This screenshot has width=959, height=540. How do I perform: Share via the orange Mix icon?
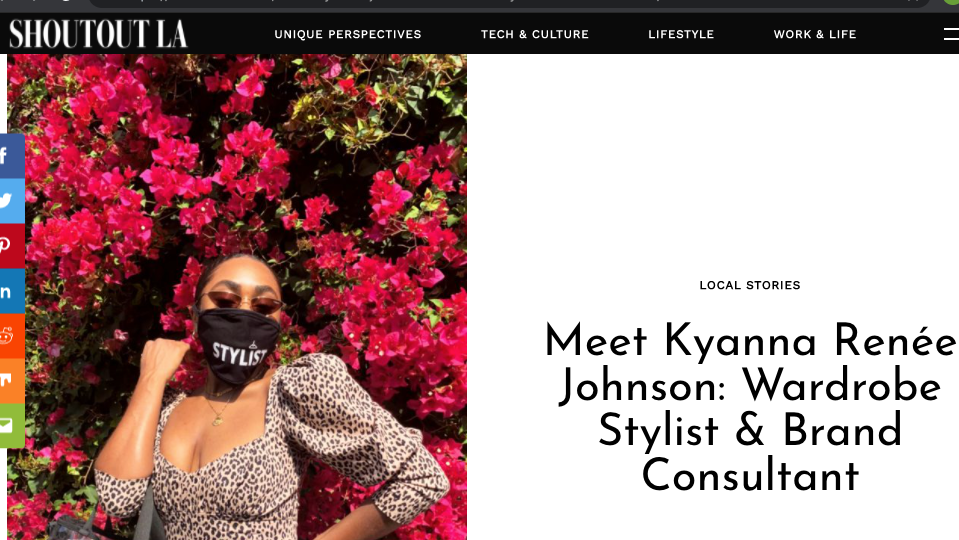pyautogui.click(x=11, y=380)
